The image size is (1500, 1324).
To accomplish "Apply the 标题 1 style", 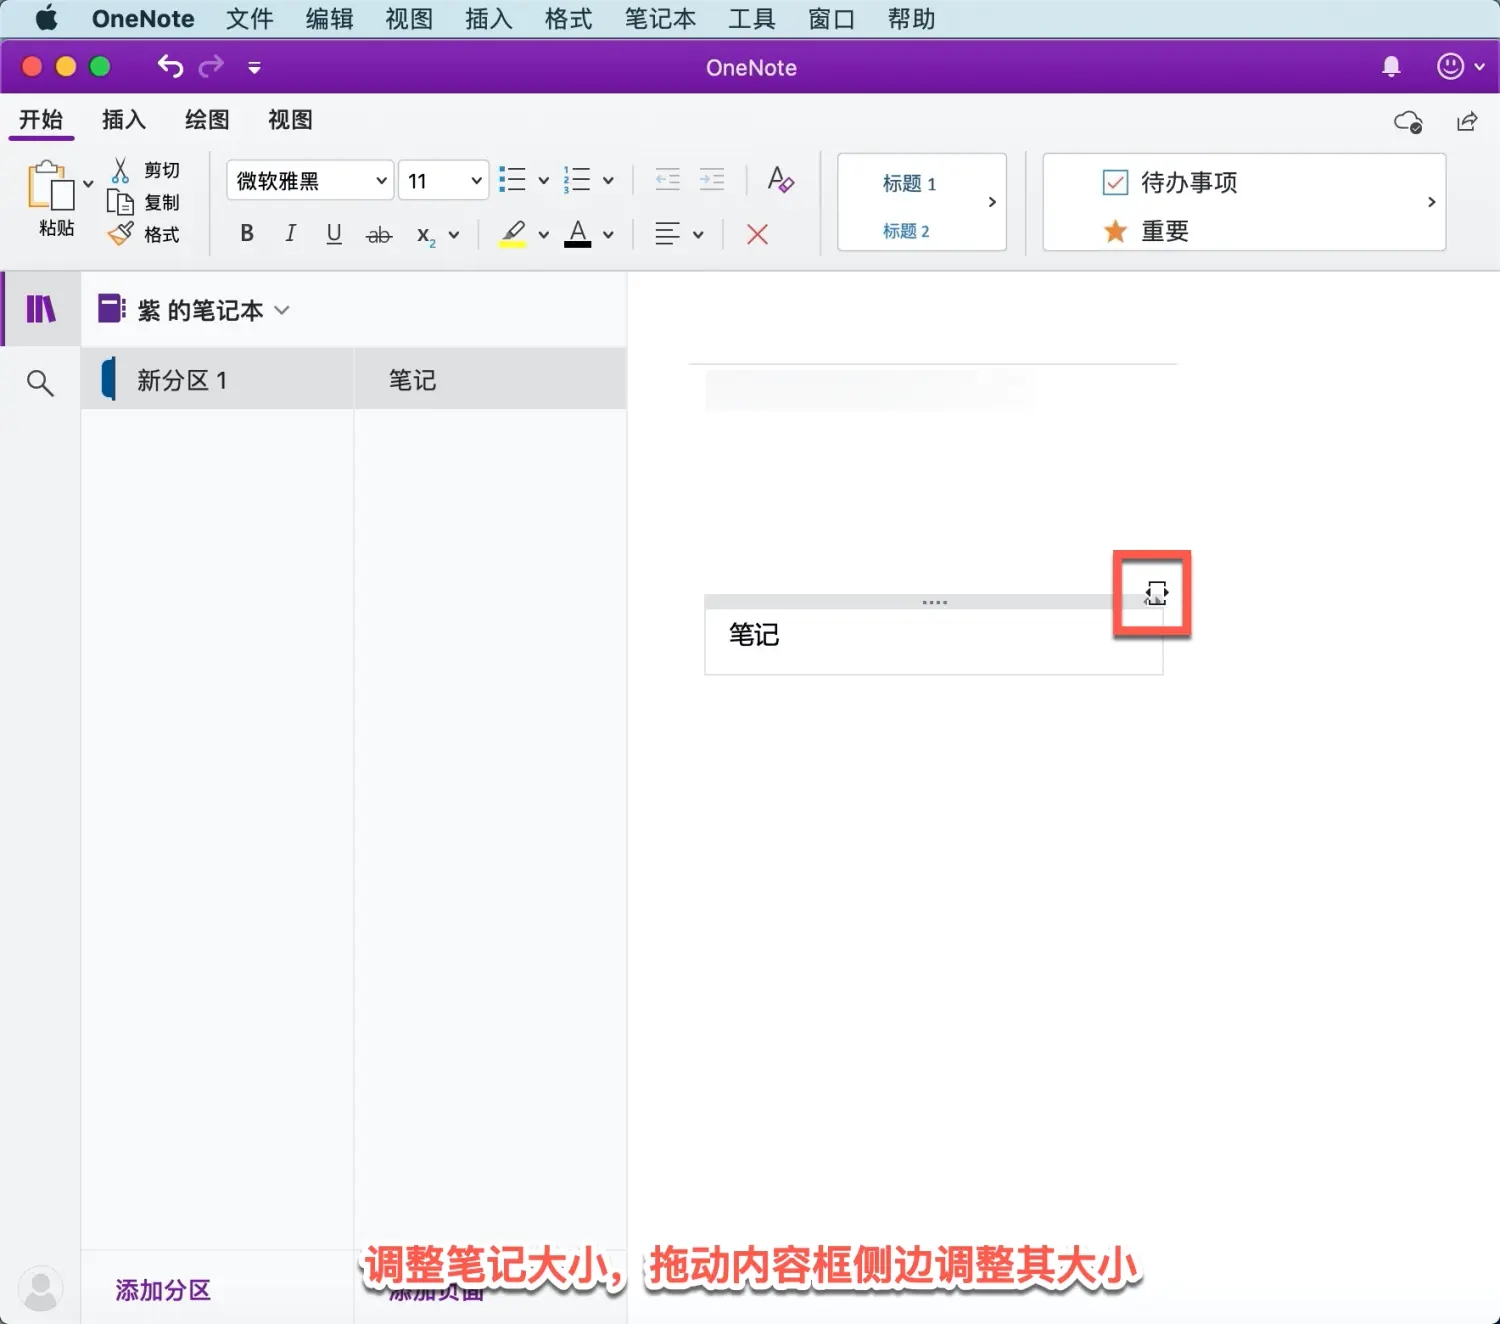I will click(x=908, y=183).
